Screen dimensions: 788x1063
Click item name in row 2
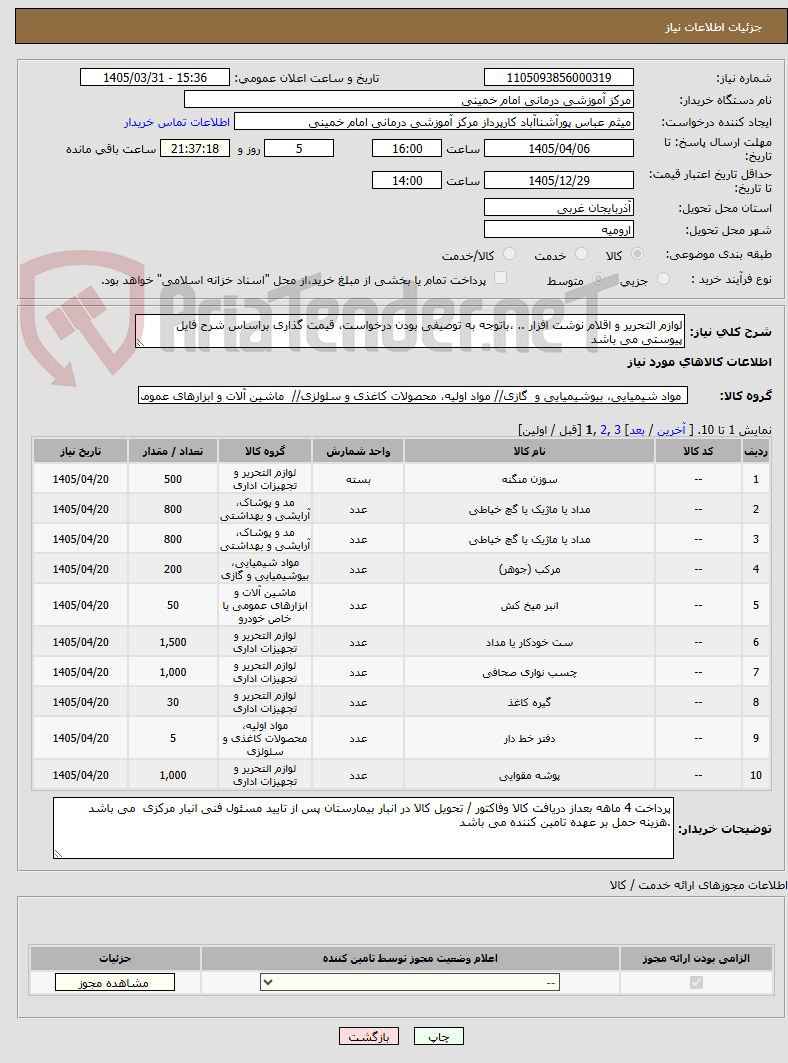(530, 509)
